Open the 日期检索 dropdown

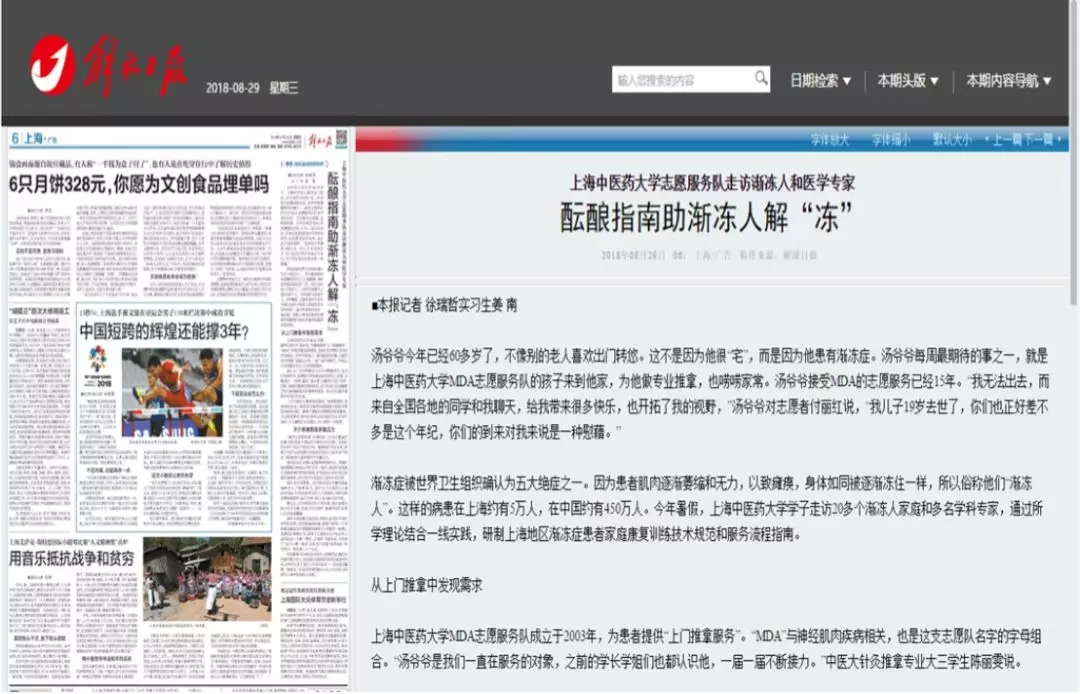[820, 81]
